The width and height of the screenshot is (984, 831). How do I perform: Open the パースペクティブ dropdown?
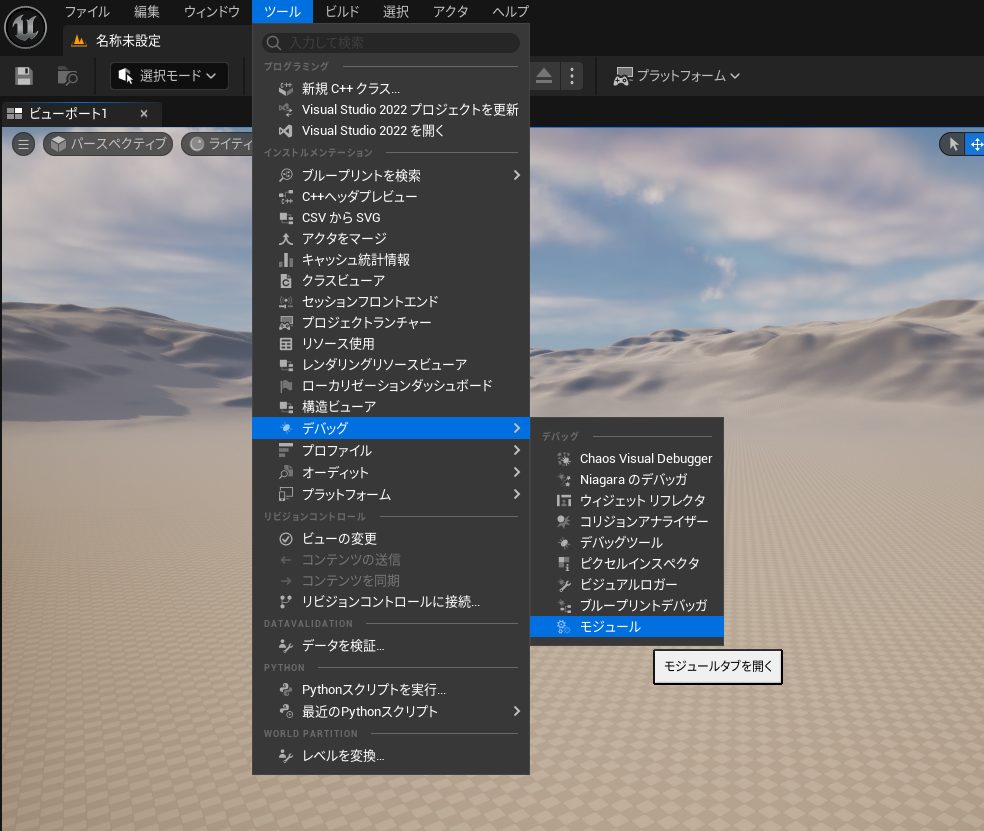110,143
